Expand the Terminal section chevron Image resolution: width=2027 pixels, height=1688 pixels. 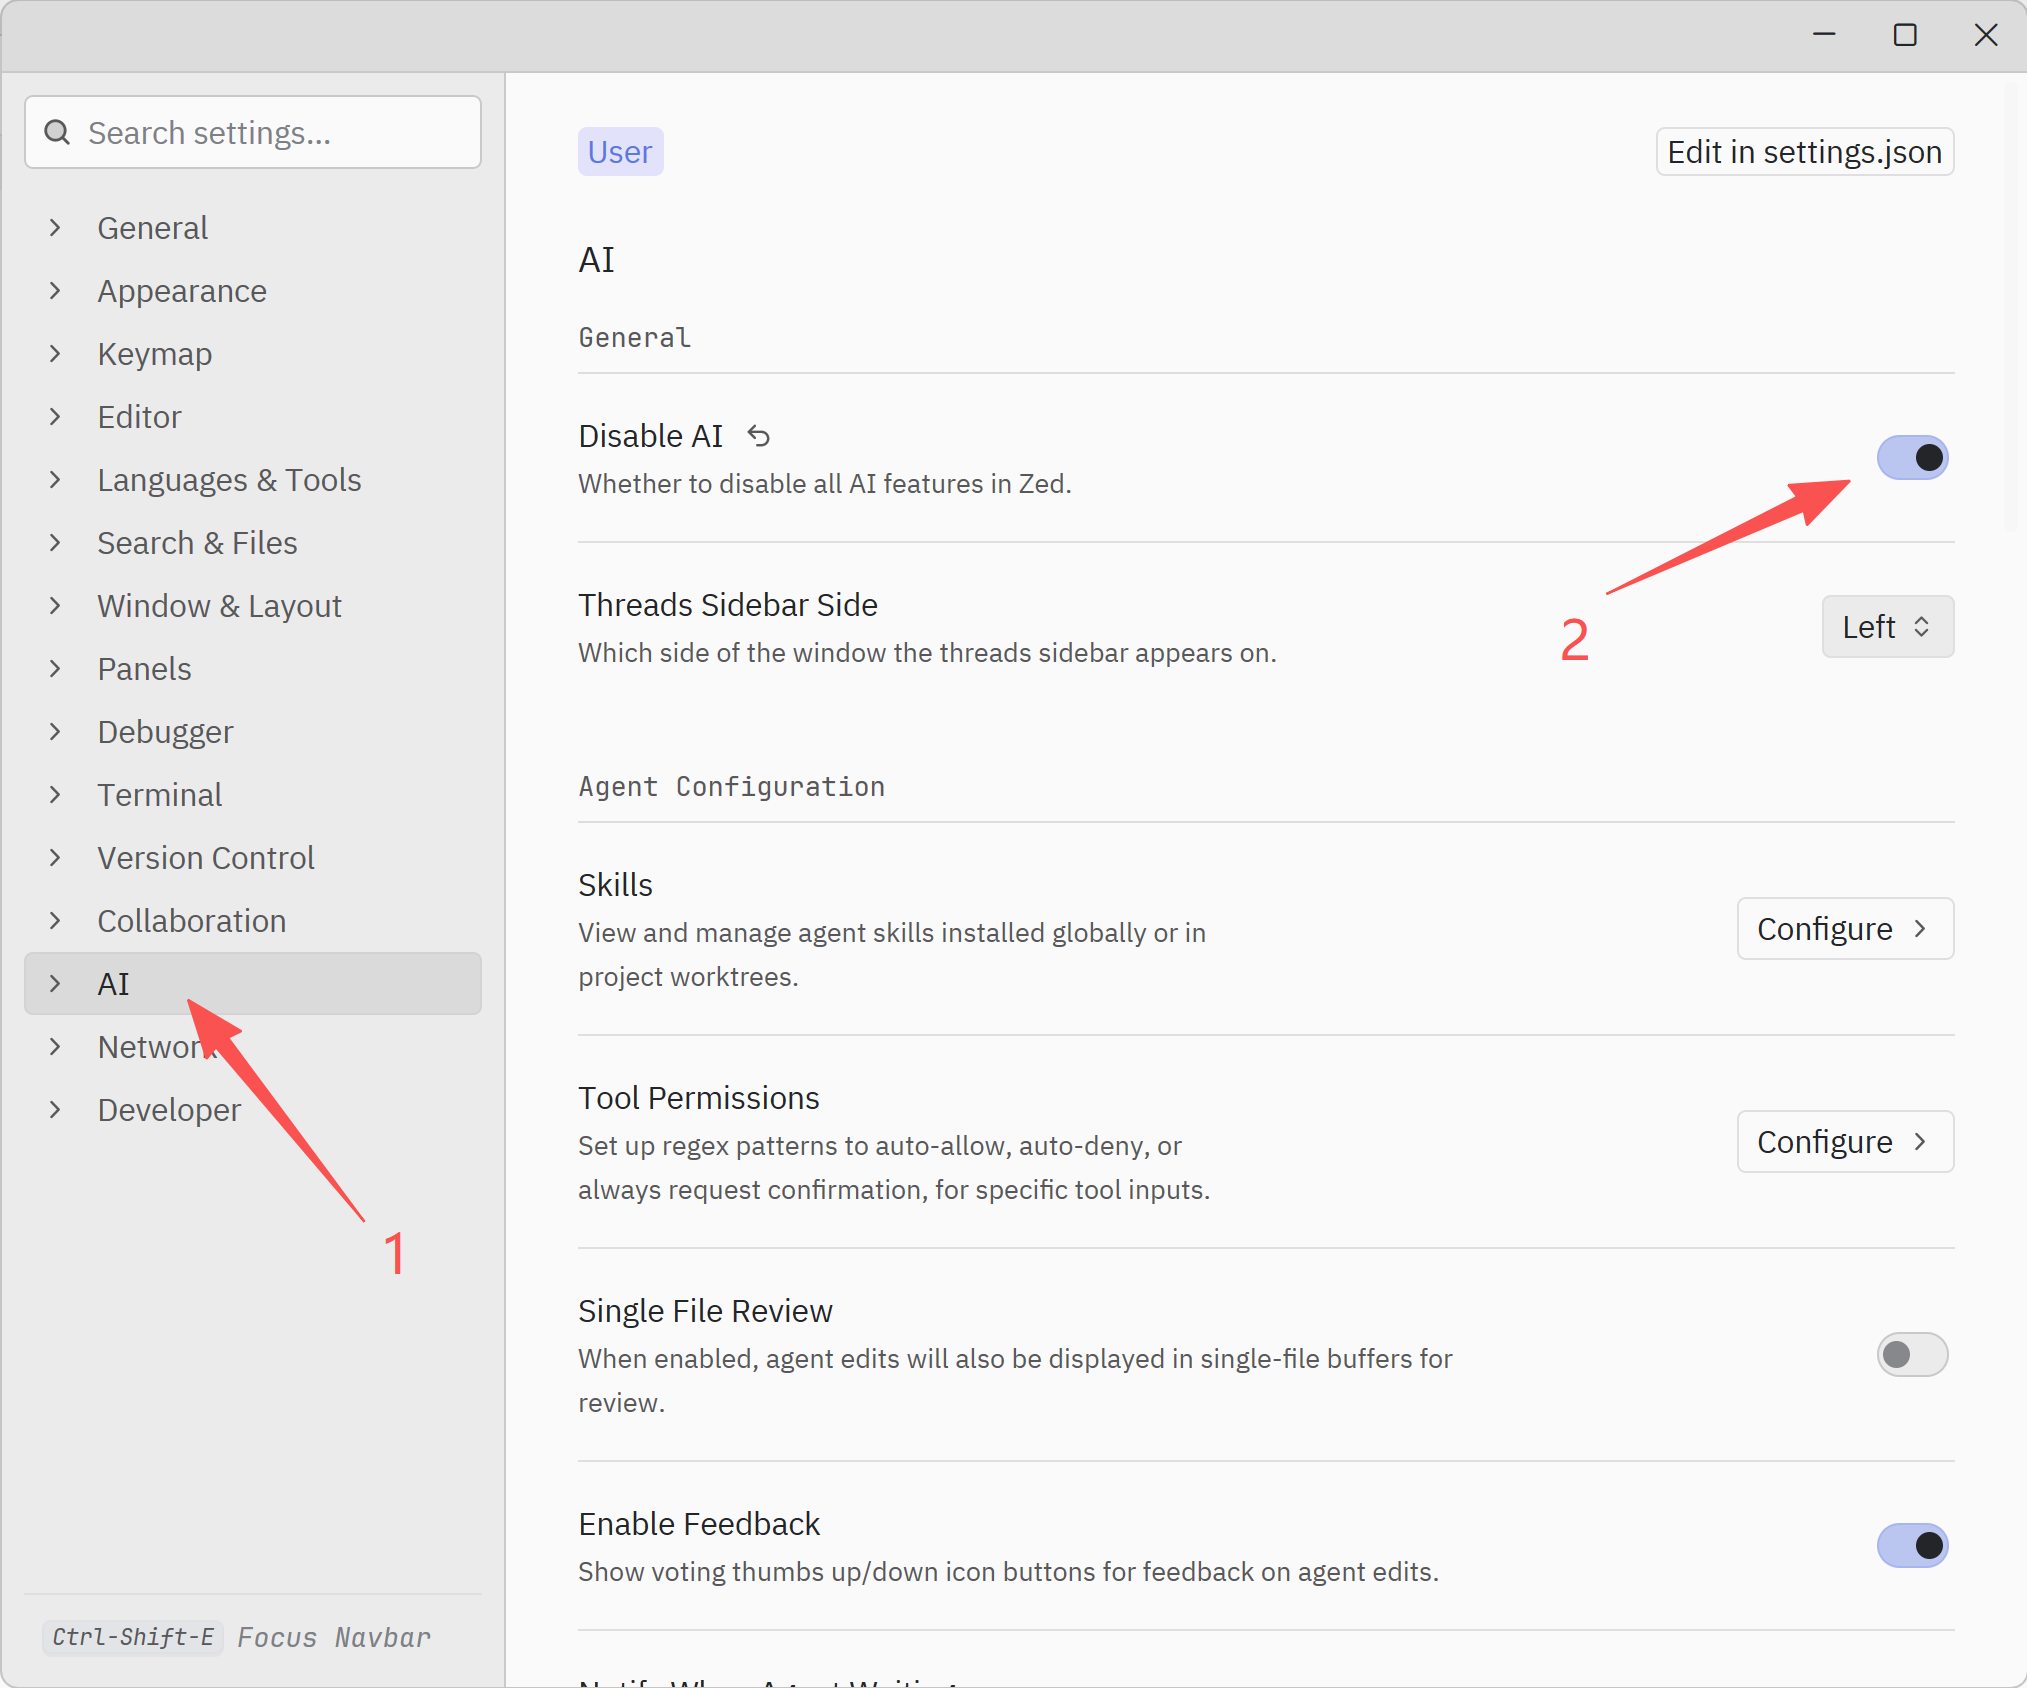56,795
